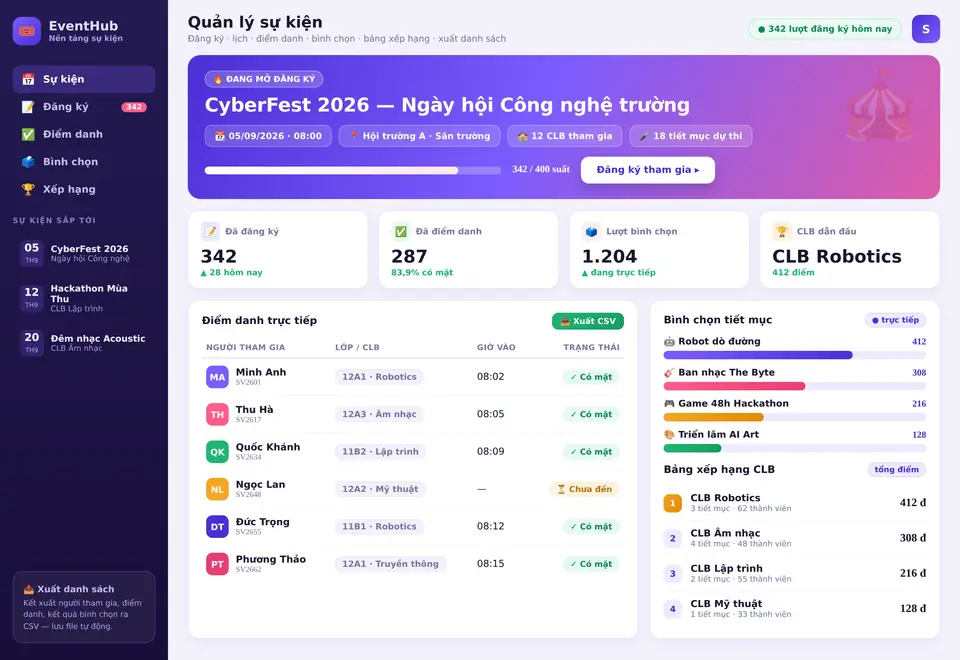Click the trophy icon beside Xếp hạng

point(28,189)
